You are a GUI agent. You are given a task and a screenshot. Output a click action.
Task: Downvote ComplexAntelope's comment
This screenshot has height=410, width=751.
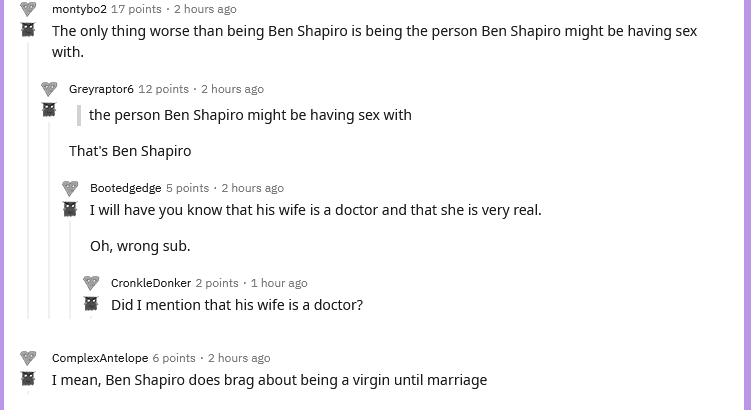28,379
